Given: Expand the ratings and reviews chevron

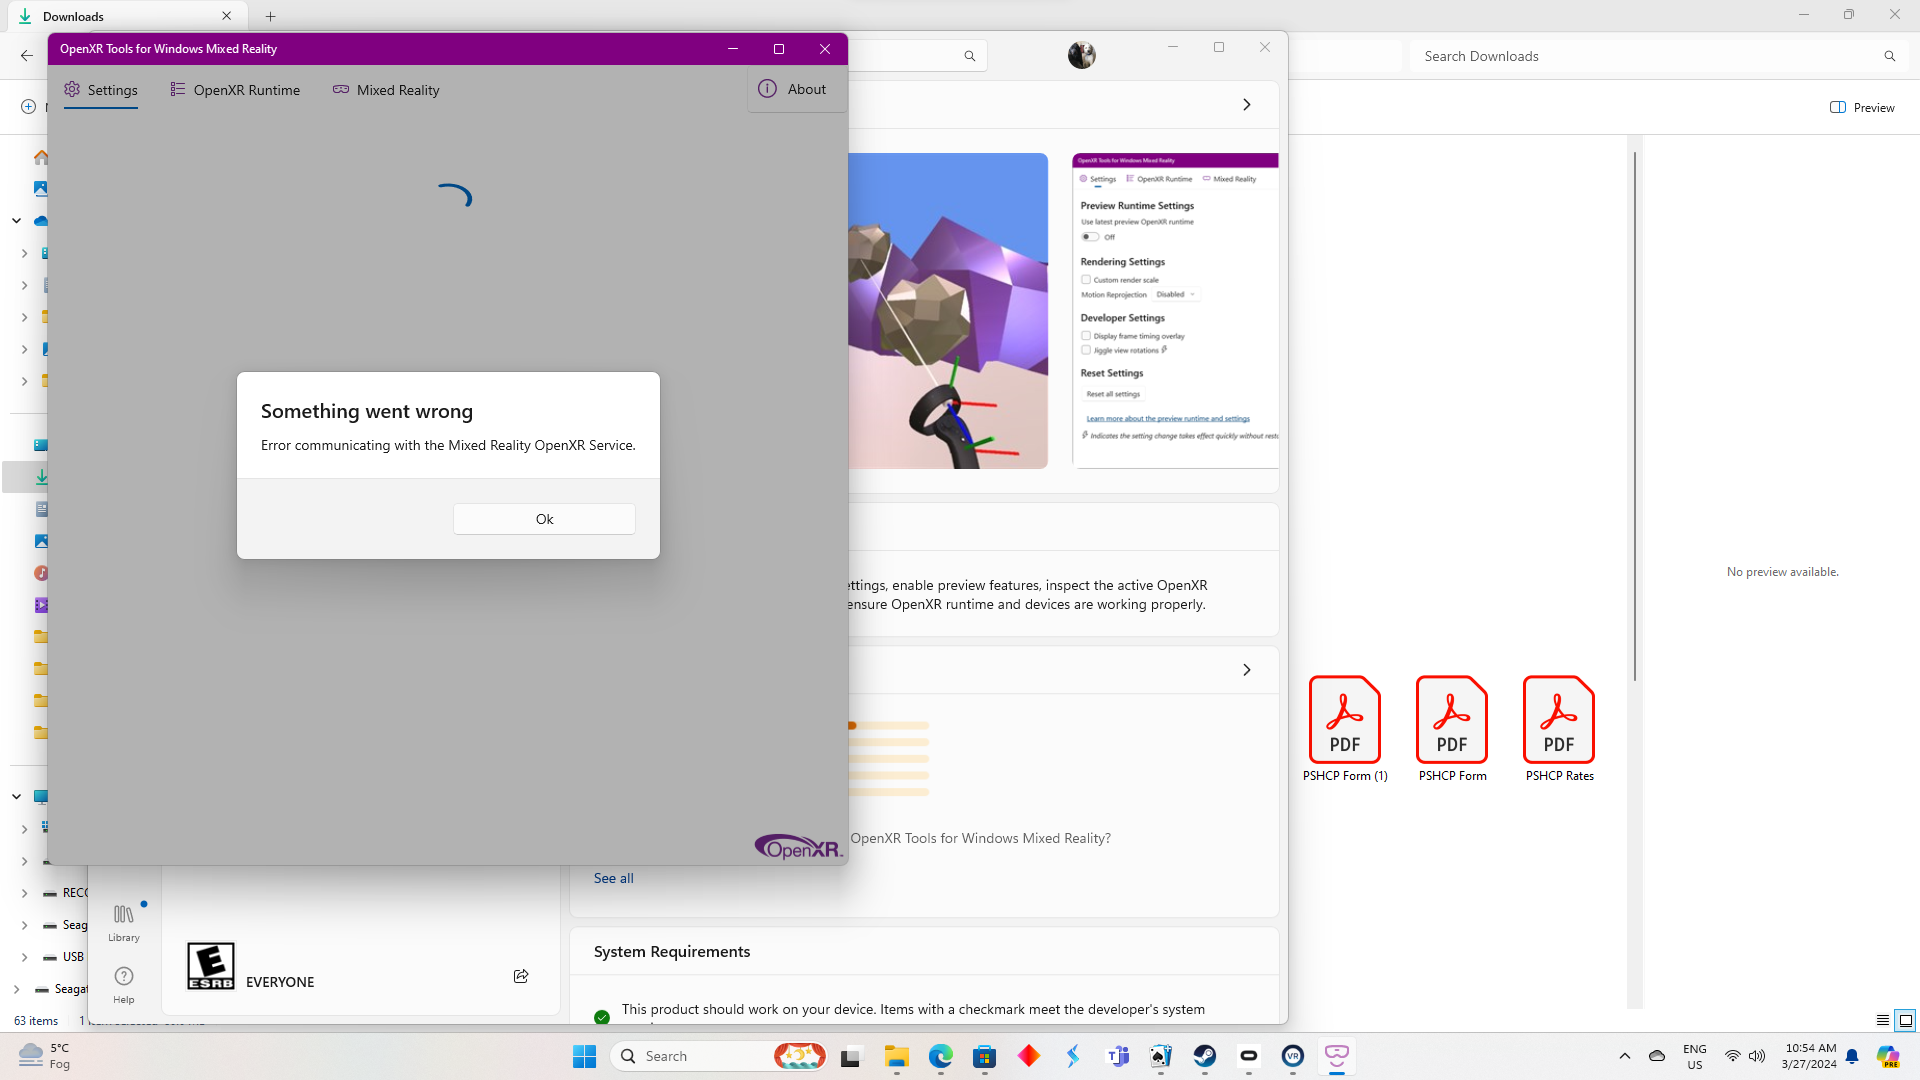Looking at the screenshot, I should pos(1246,670).
